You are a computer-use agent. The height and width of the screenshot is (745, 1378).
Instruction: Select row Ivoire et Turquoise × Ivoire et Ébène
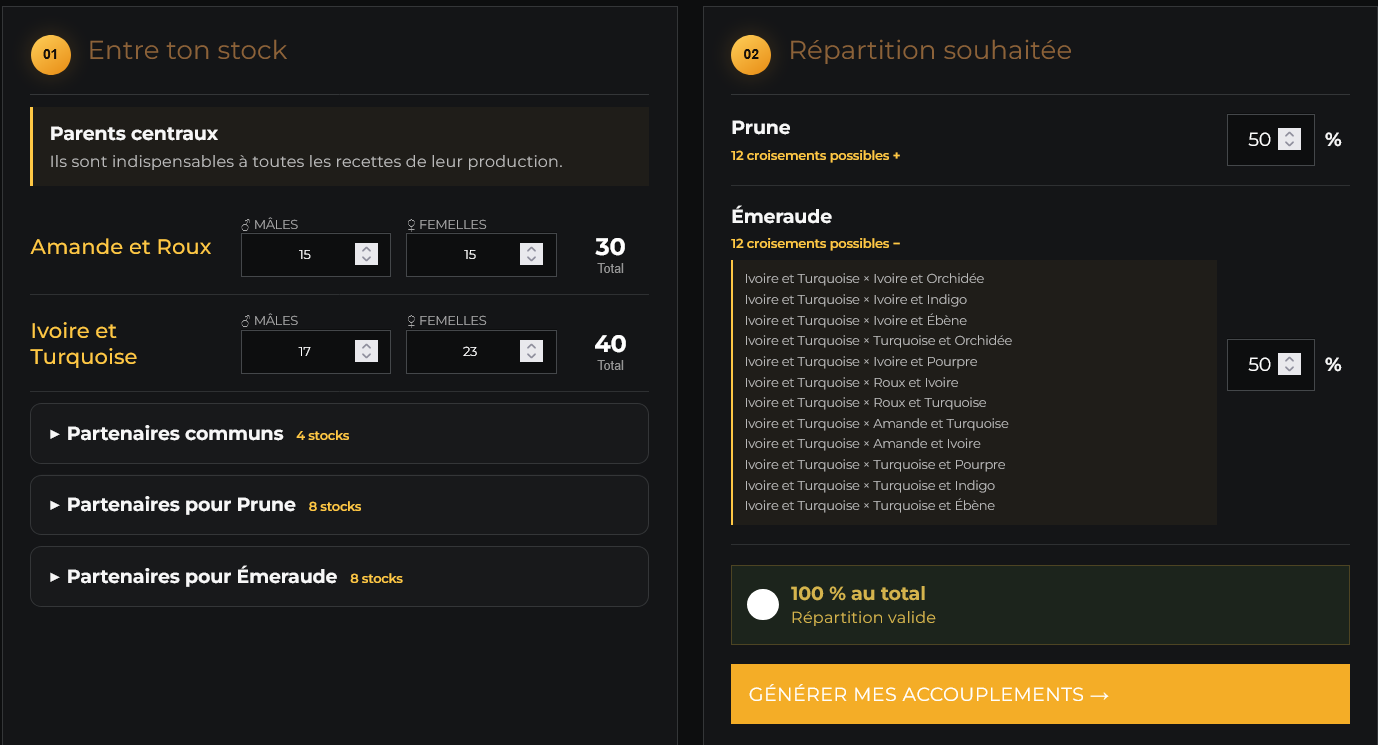click(x=856, y=321)
